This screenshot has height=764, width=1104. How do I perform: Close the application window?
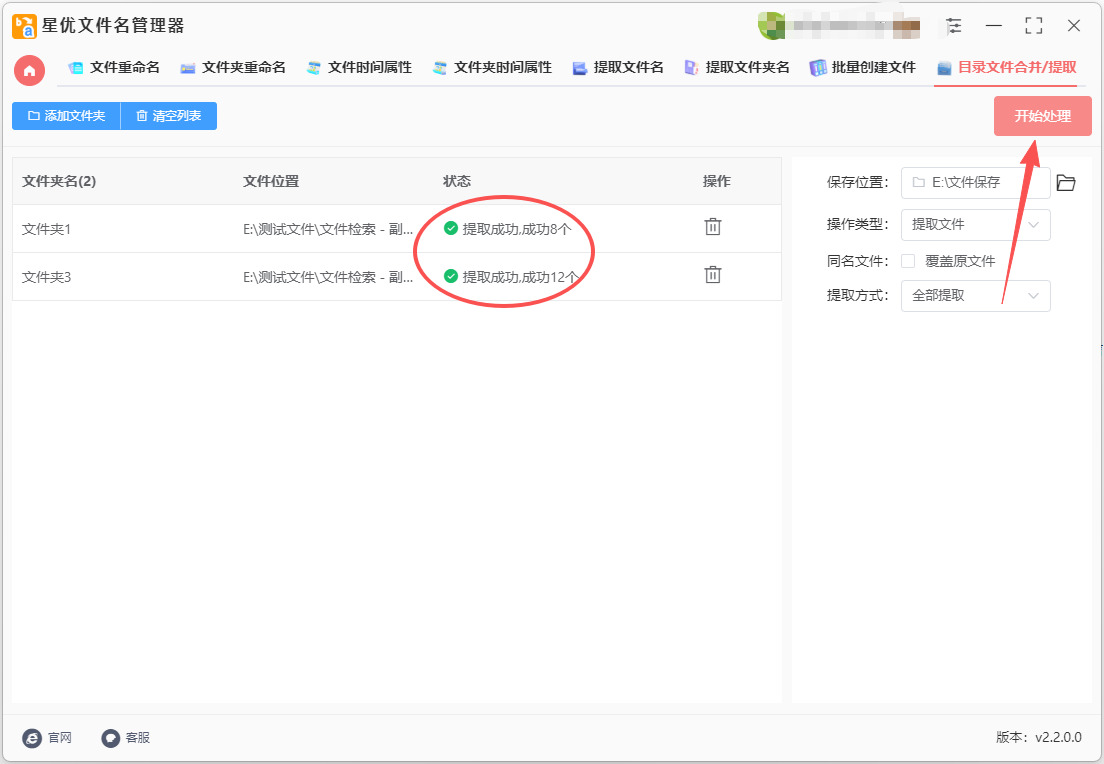1074,26
